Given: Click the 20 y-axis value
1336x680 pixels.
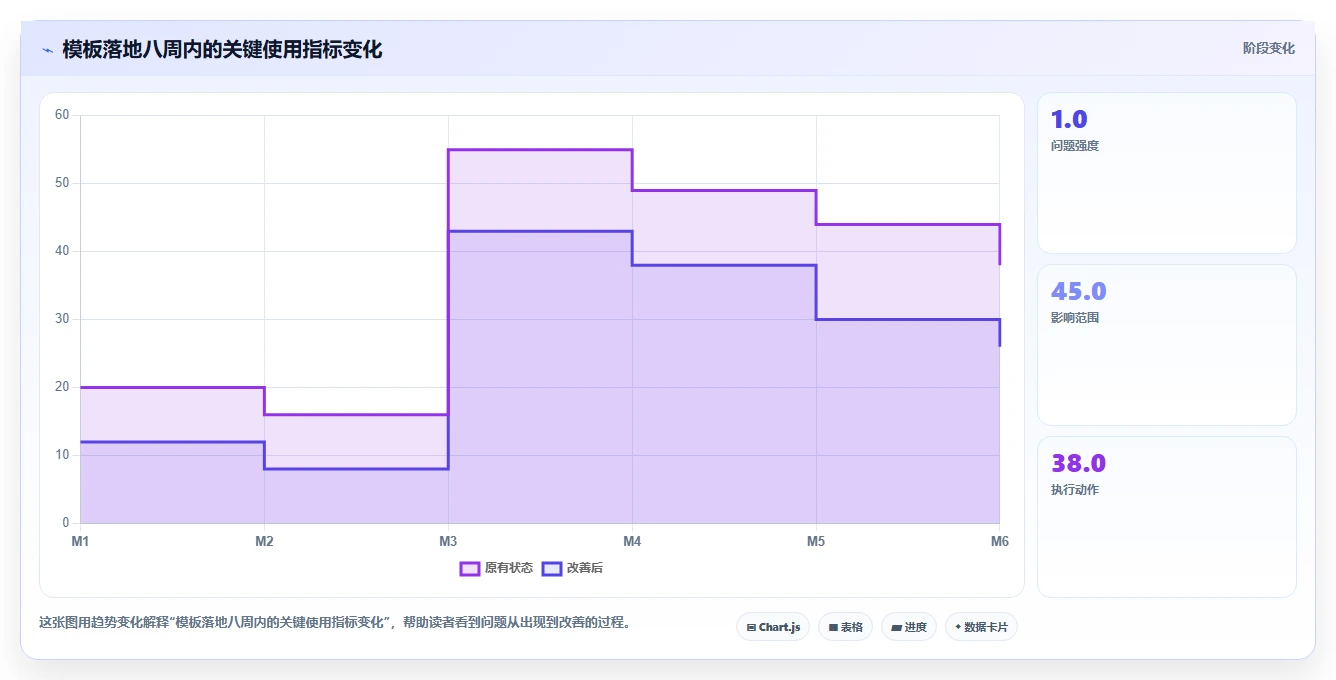Looking at the screenshot, I should click(62, 387).
